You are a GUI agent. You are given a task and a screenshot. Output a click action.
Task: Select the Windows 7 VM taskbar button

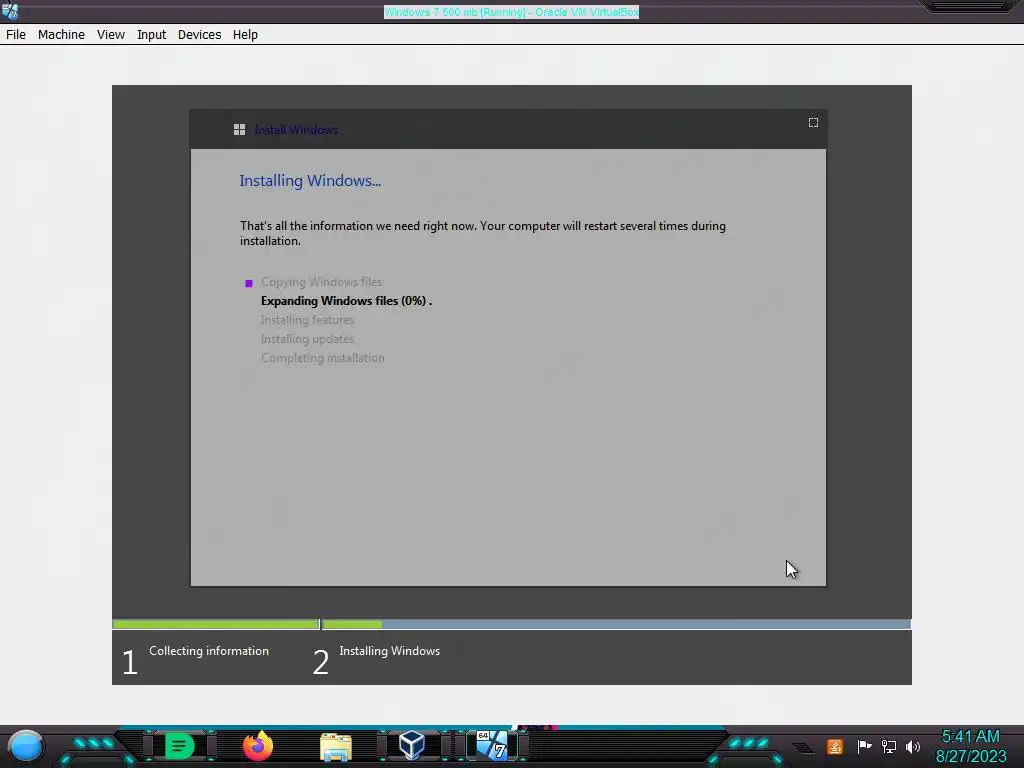[492, 745]
